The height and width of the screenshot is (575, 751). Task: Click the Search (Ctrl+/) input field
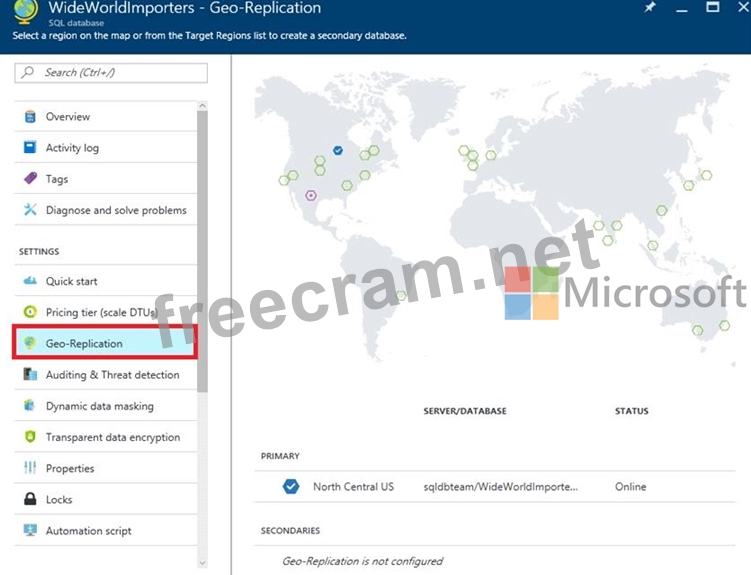tap(111, 73)
